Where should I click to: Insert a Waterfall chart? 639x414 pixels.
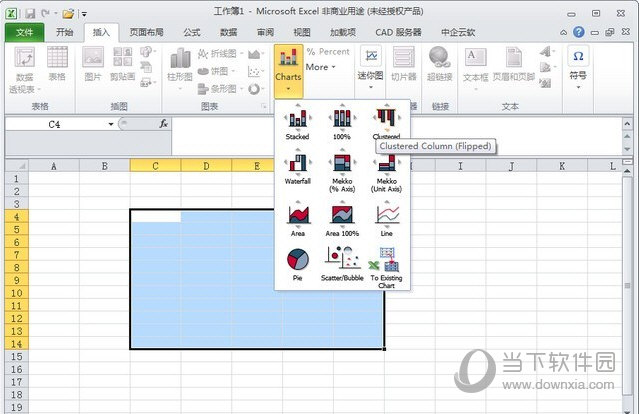298,166
